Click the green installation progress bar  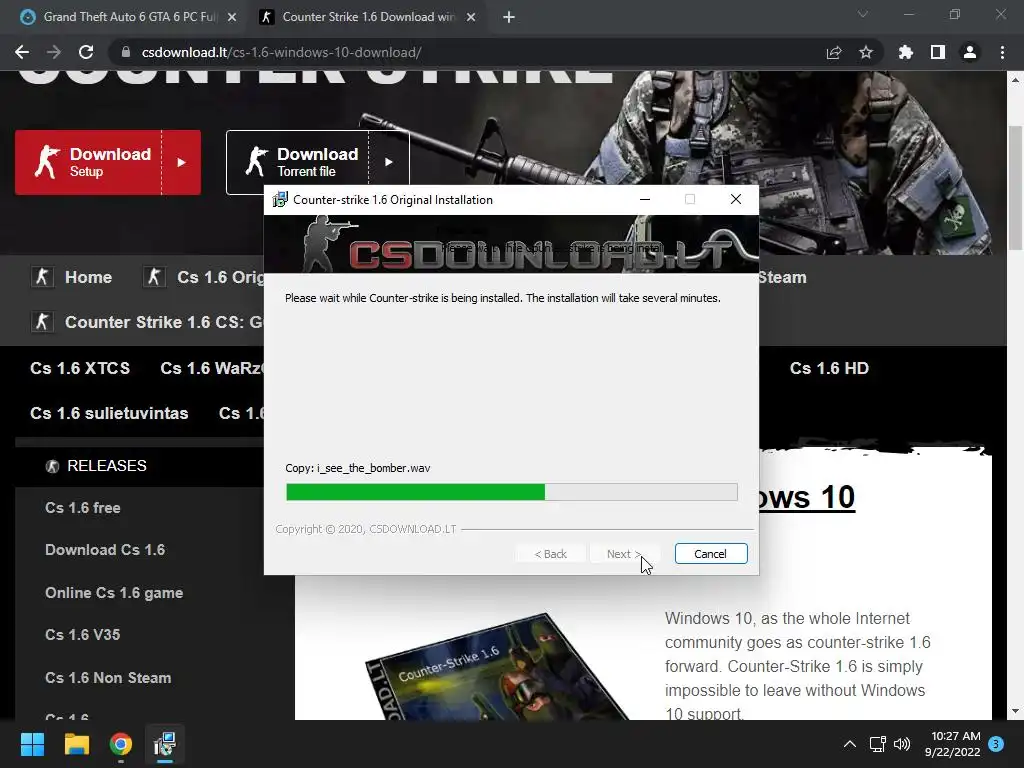pyautogui.click(x=512, y=492)
